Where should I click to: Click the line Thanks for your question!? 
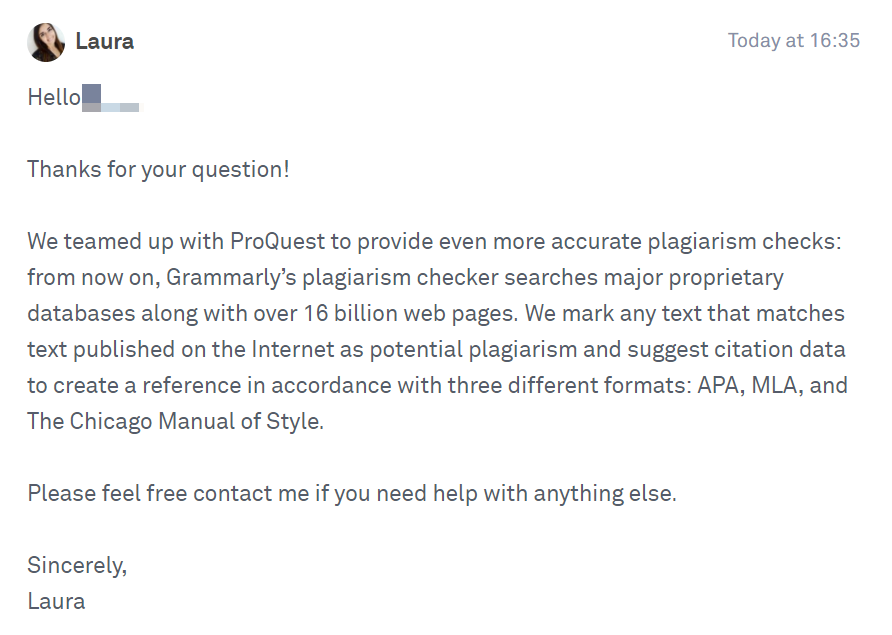[158, 170]
